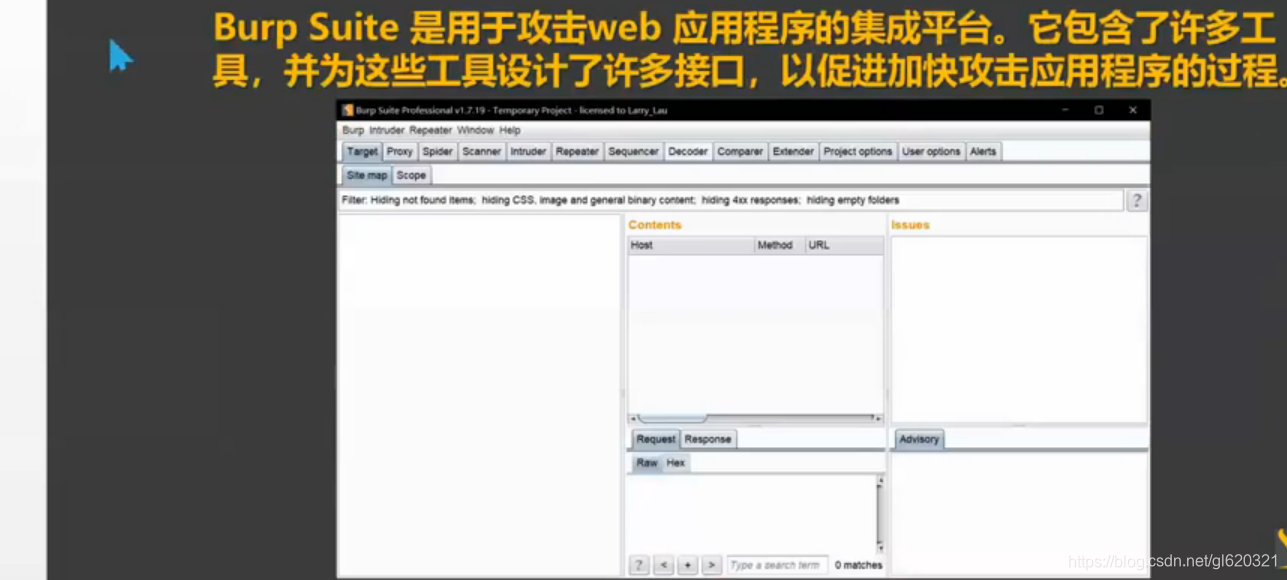The width and height of the screenshot is (1287, 580).
Task: Click the site map filter bar
Action: pos(731,200)
